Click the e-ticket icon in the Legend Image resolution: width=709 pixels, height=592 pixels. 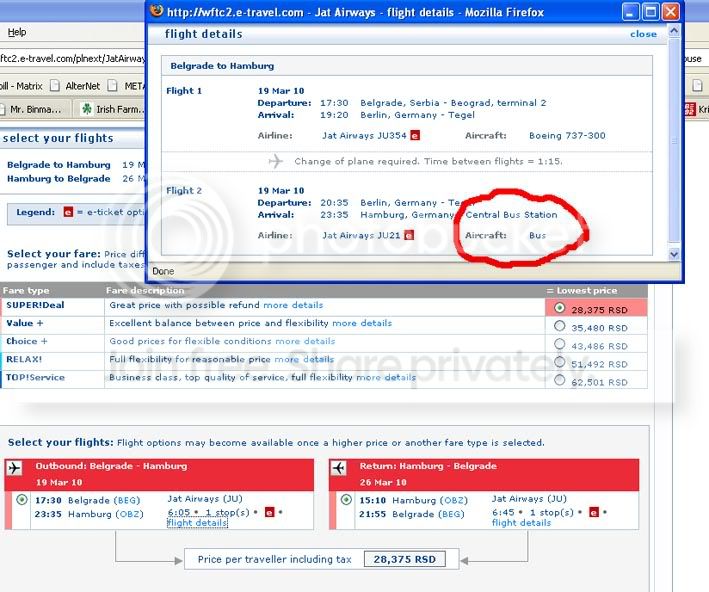click(x=68, y=212)
